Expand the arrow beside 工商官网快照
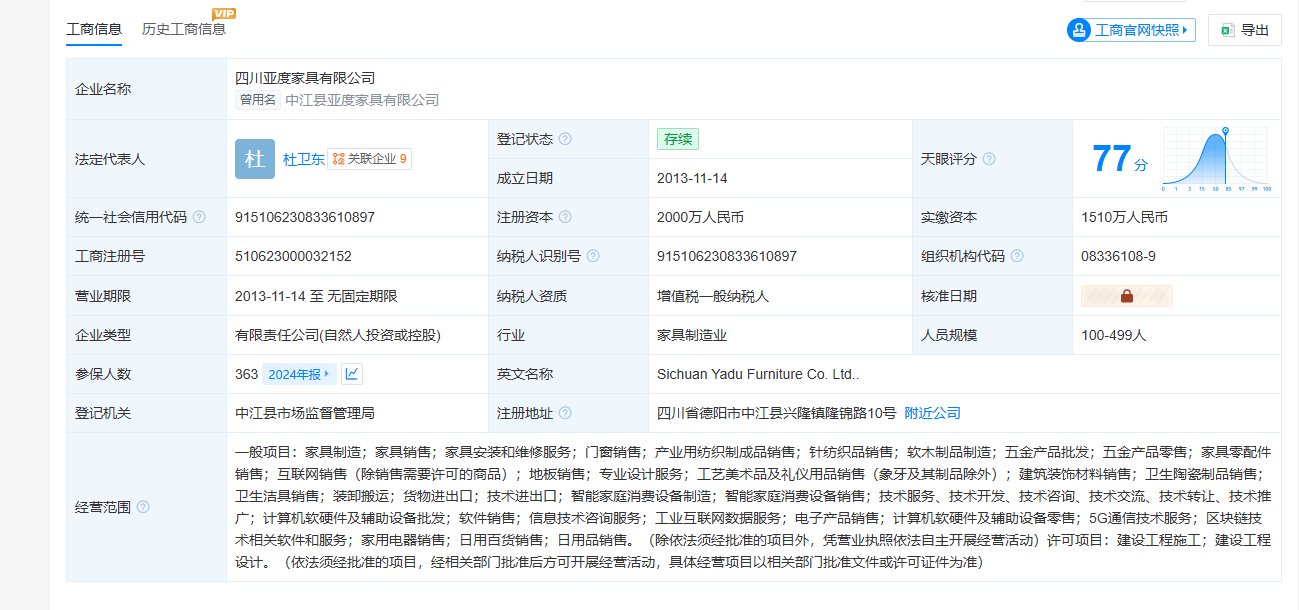Image resolution: width=1299 pixels, height=610 pixels. tap(1185, 30)
